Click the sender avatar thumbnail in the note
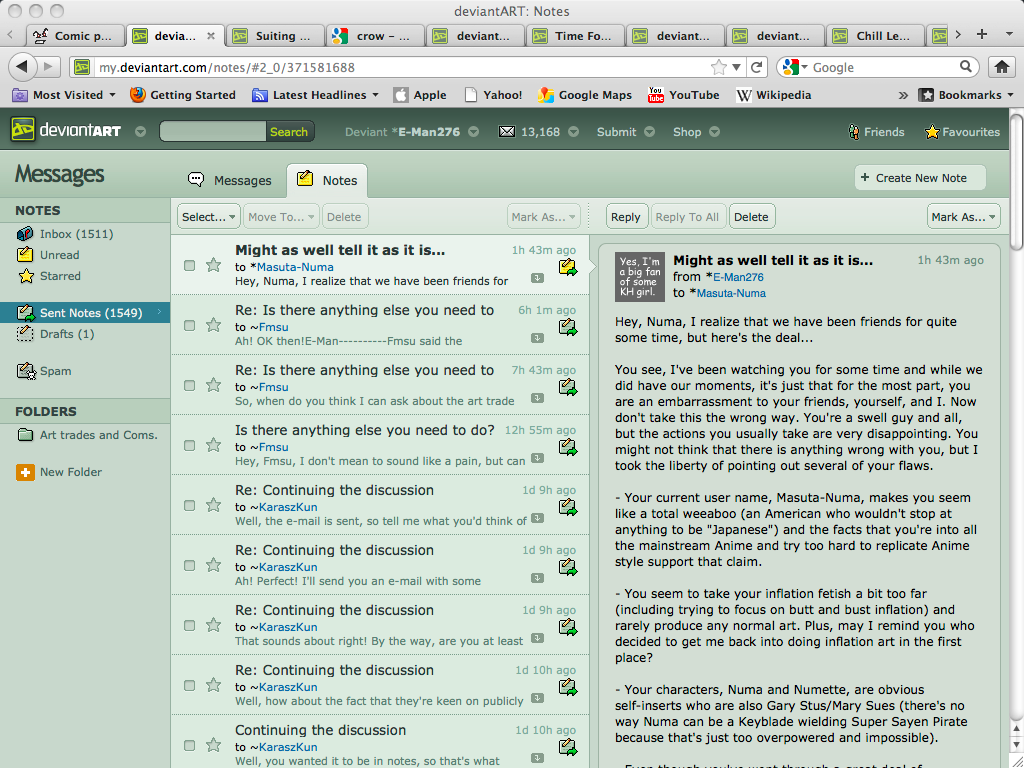Image resolution: width=1024 pixels, height=768 pixels. [x=638, y=276]
